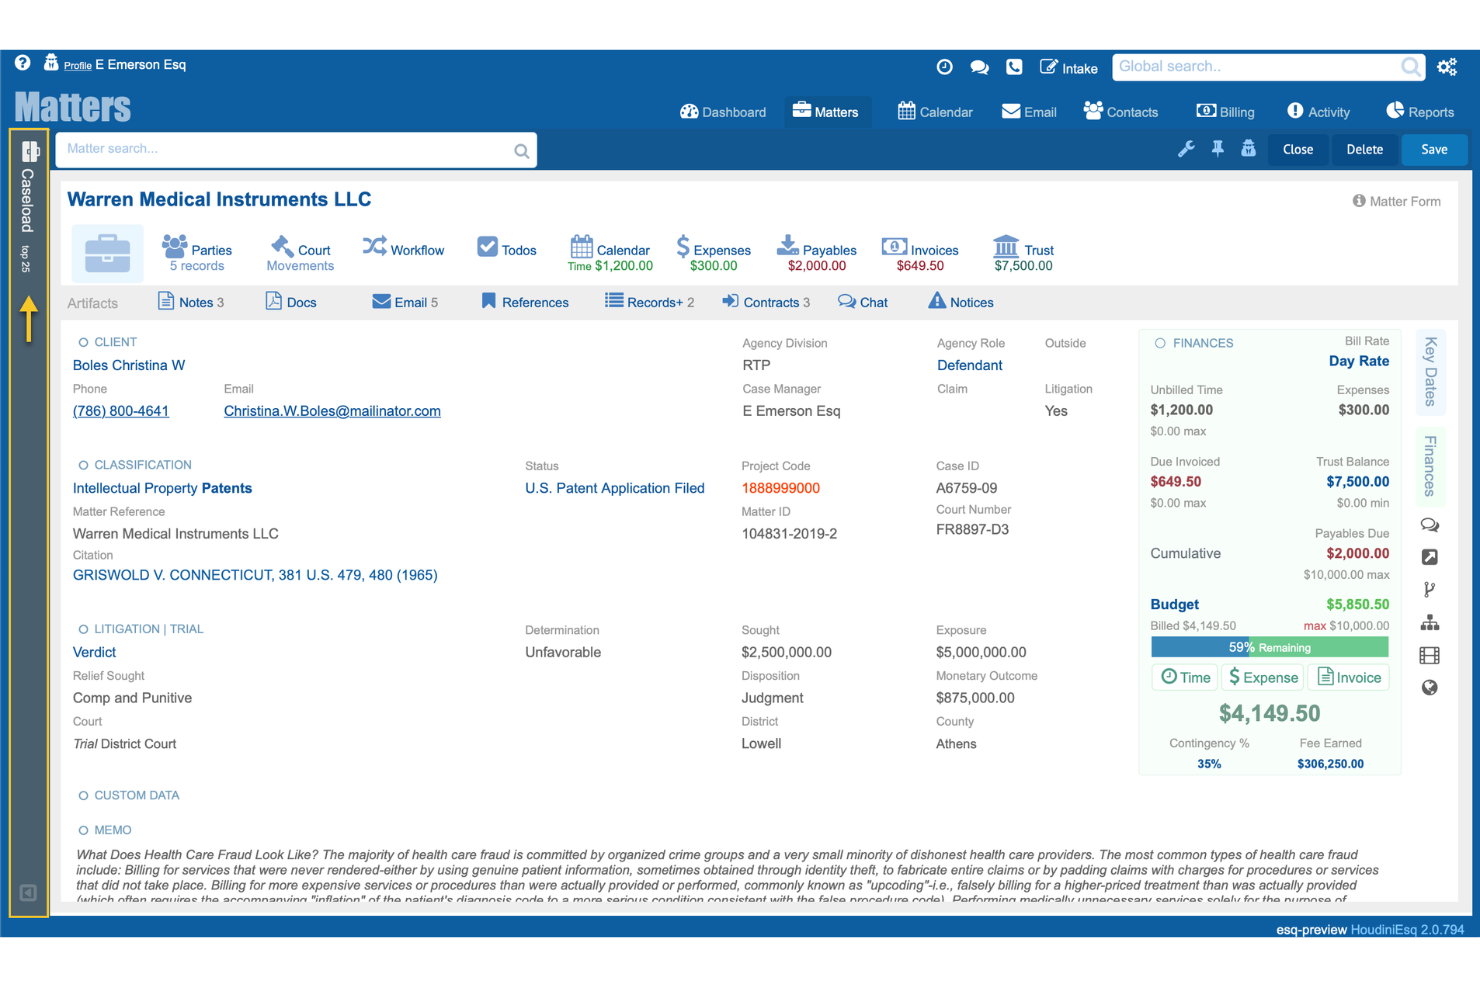Open the speech bubbles icon in right rail

coord(1430,525)
